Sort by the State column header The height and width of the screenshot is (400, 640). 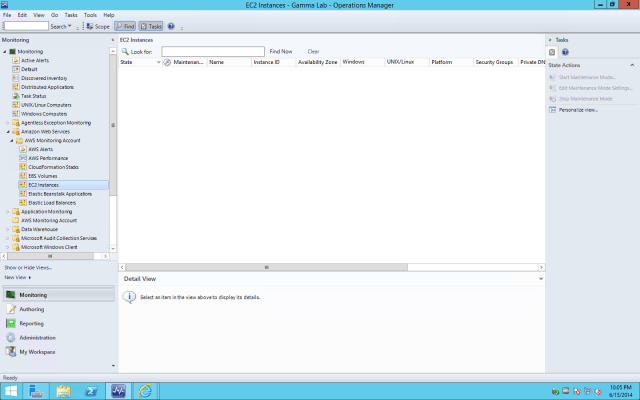point(140,62)
